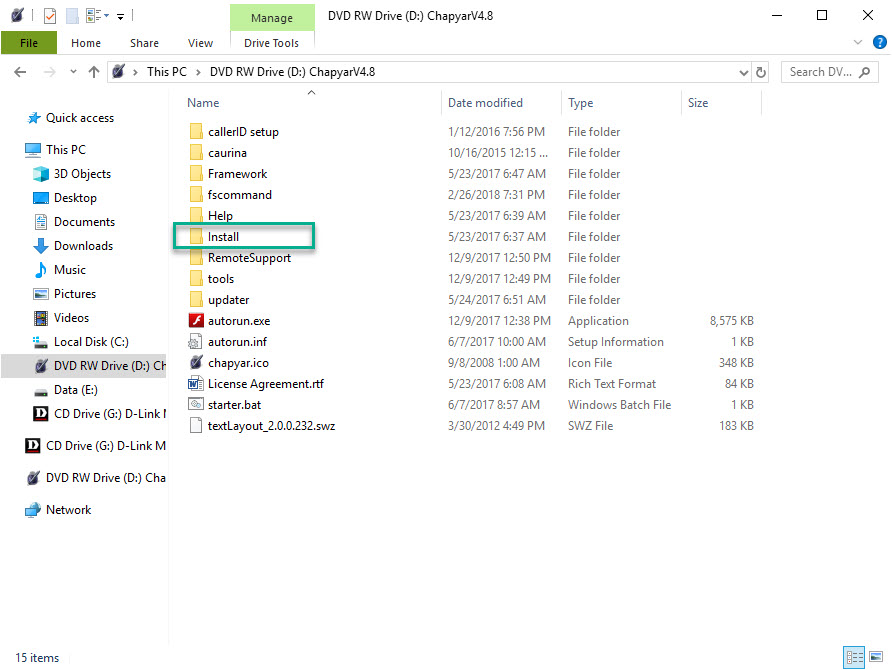The height and width of the screenshot is (670, 892).
Task: Switch to the View ribbon tab
Action: (200, 43)
